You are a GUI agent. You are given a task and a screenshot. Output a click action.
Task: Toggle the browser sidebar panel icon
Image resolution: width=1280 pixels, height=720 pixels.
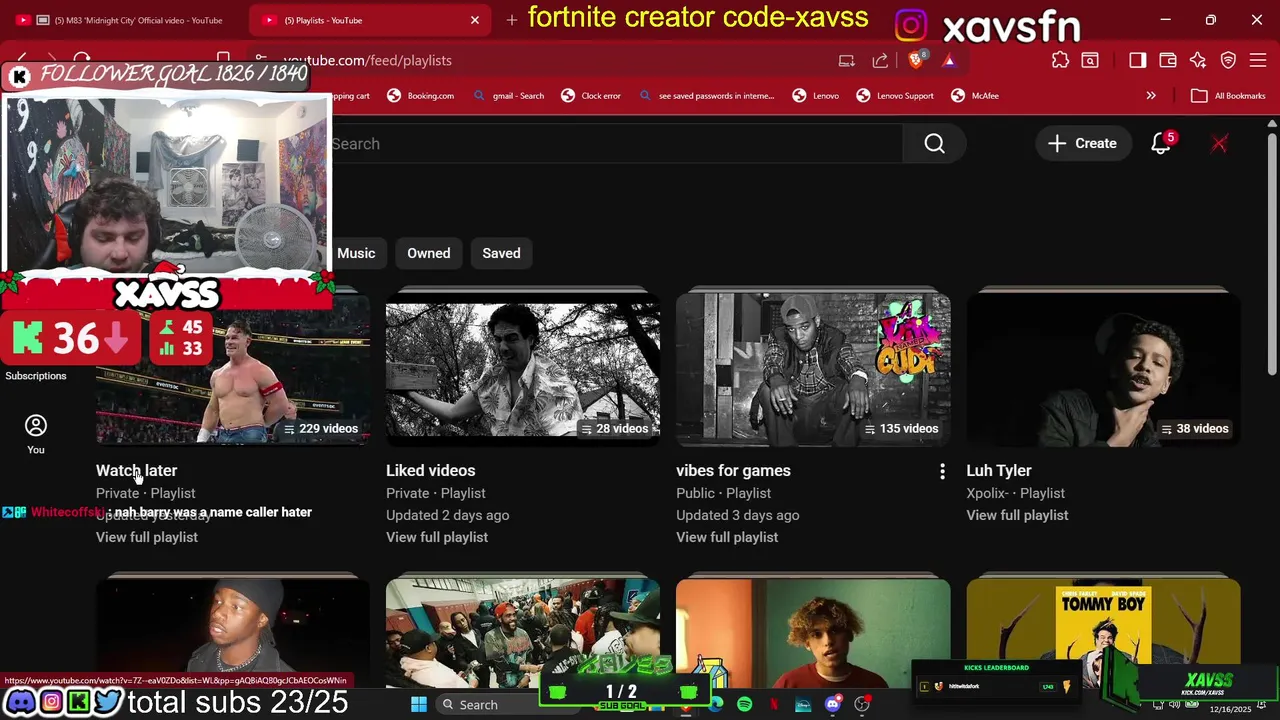1137,60
